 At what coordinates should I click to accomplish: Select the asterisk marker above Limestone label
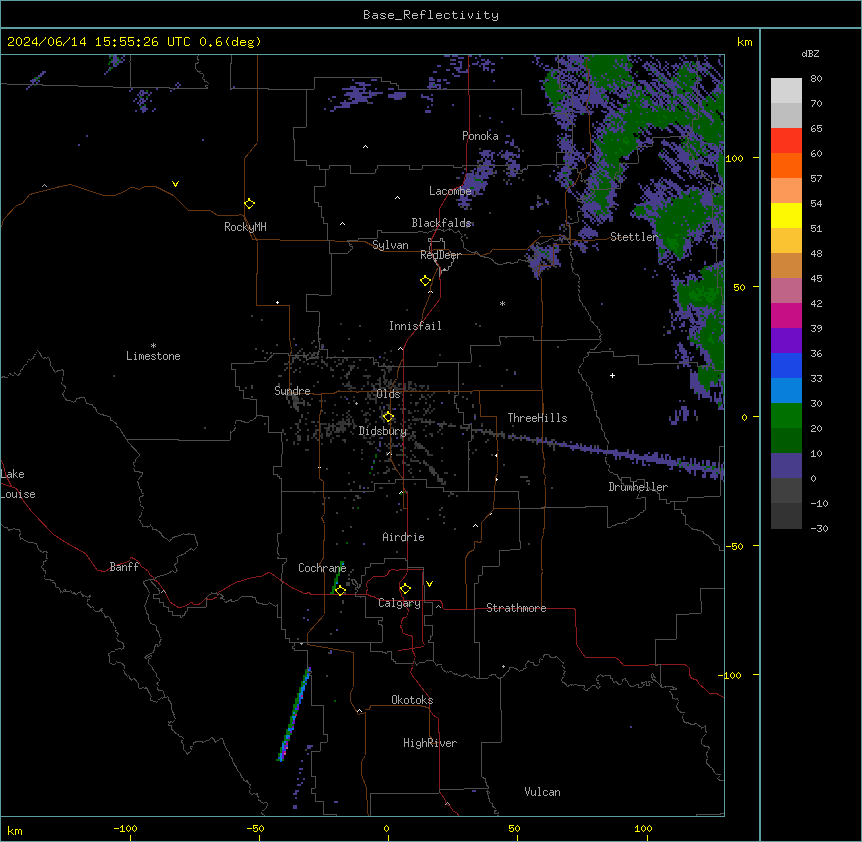pos(153,346)
